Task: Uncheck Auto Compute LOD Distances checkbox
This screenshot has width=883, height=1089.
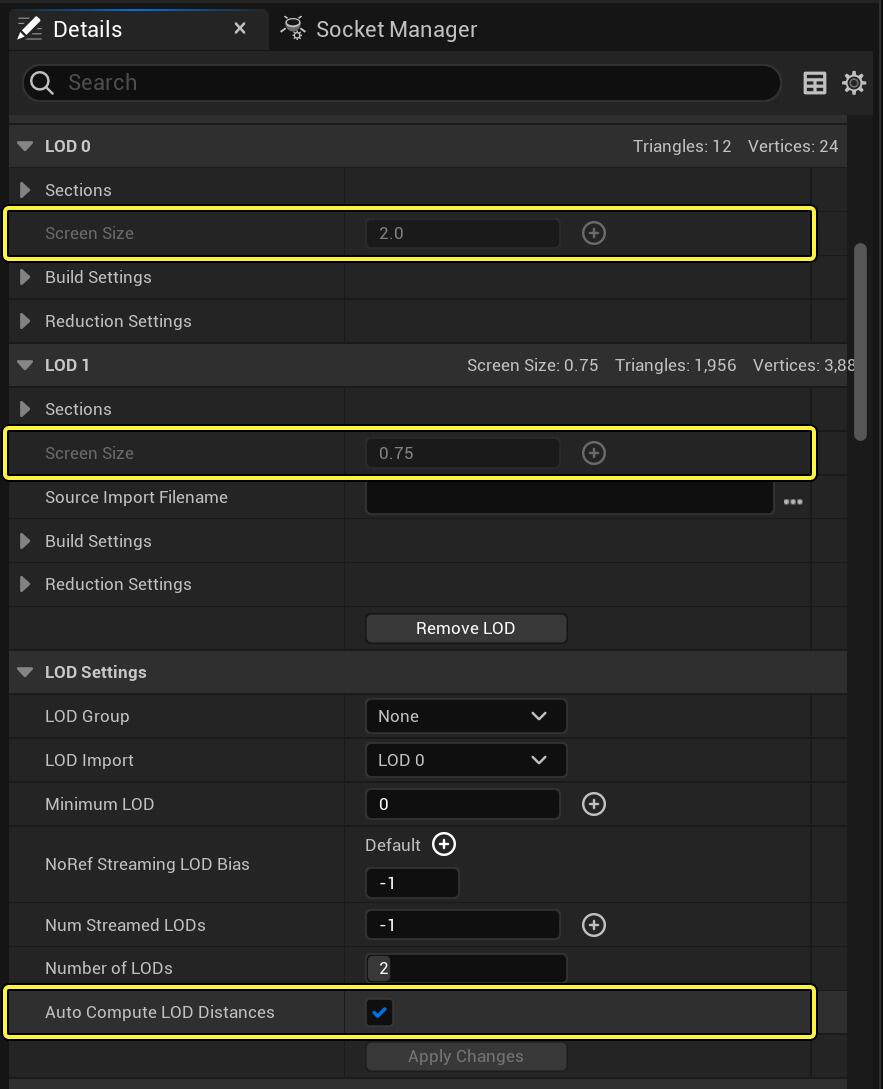Action: point(380,1012)
